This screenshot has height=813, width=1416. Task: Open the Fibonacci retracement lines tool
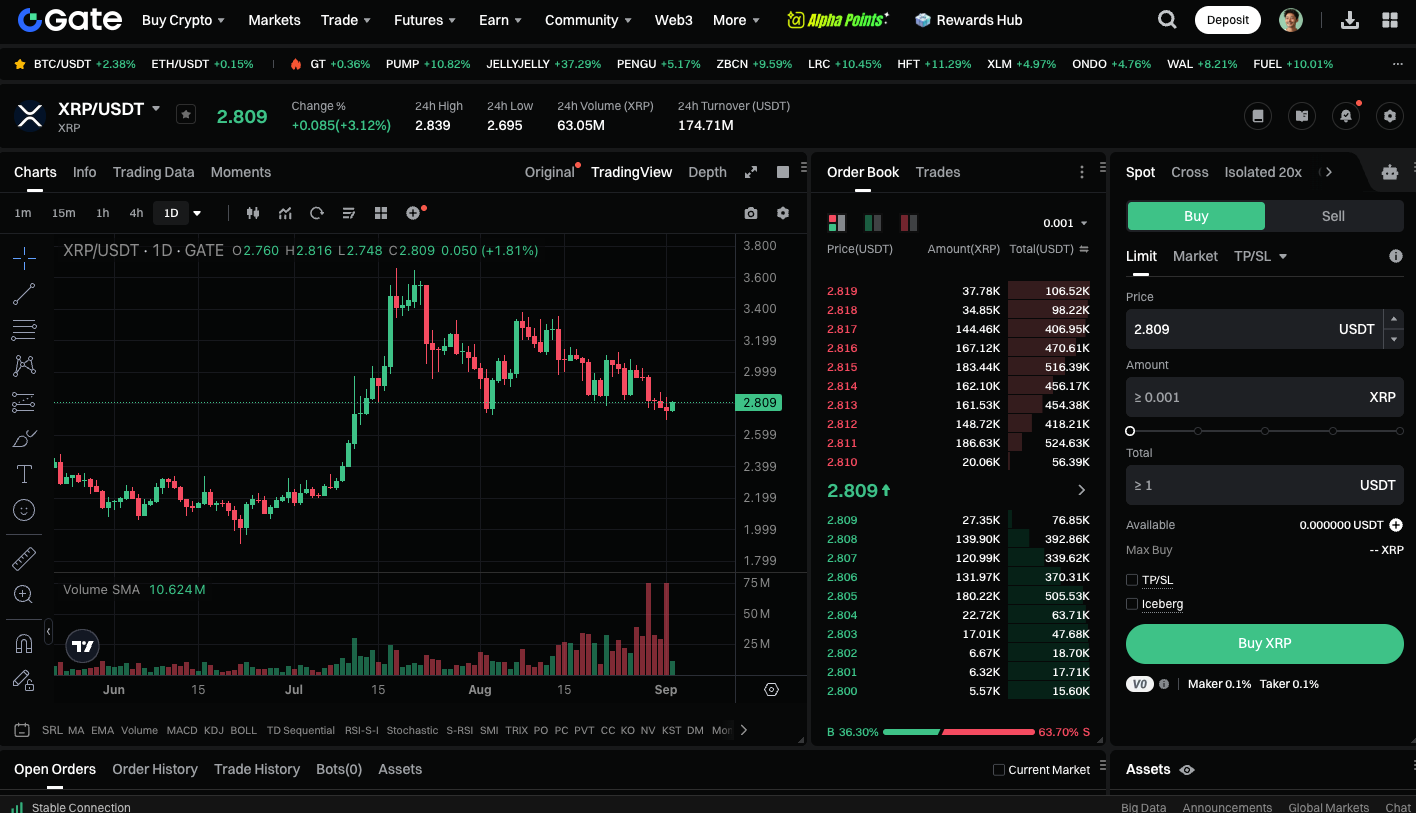(24, 330)
